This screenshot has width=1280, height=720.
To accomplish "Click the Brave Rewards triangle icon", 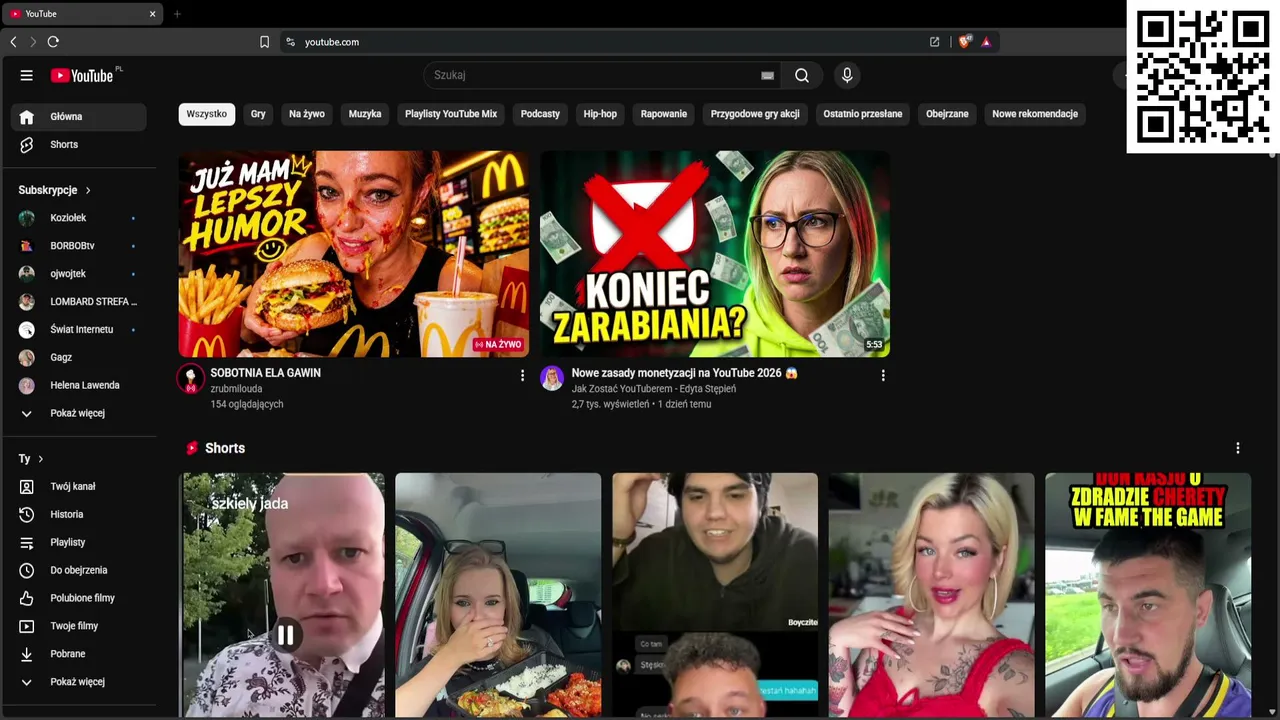I will tap(986, 42).
